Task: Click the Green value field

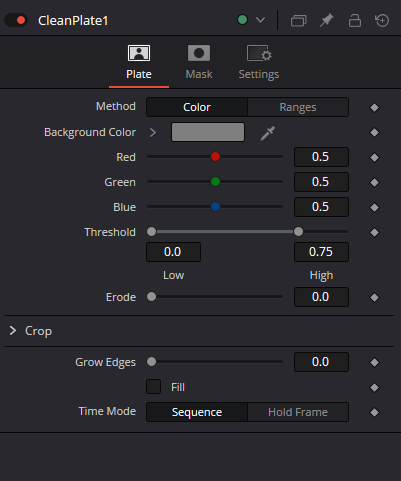Action: point(321,182)
